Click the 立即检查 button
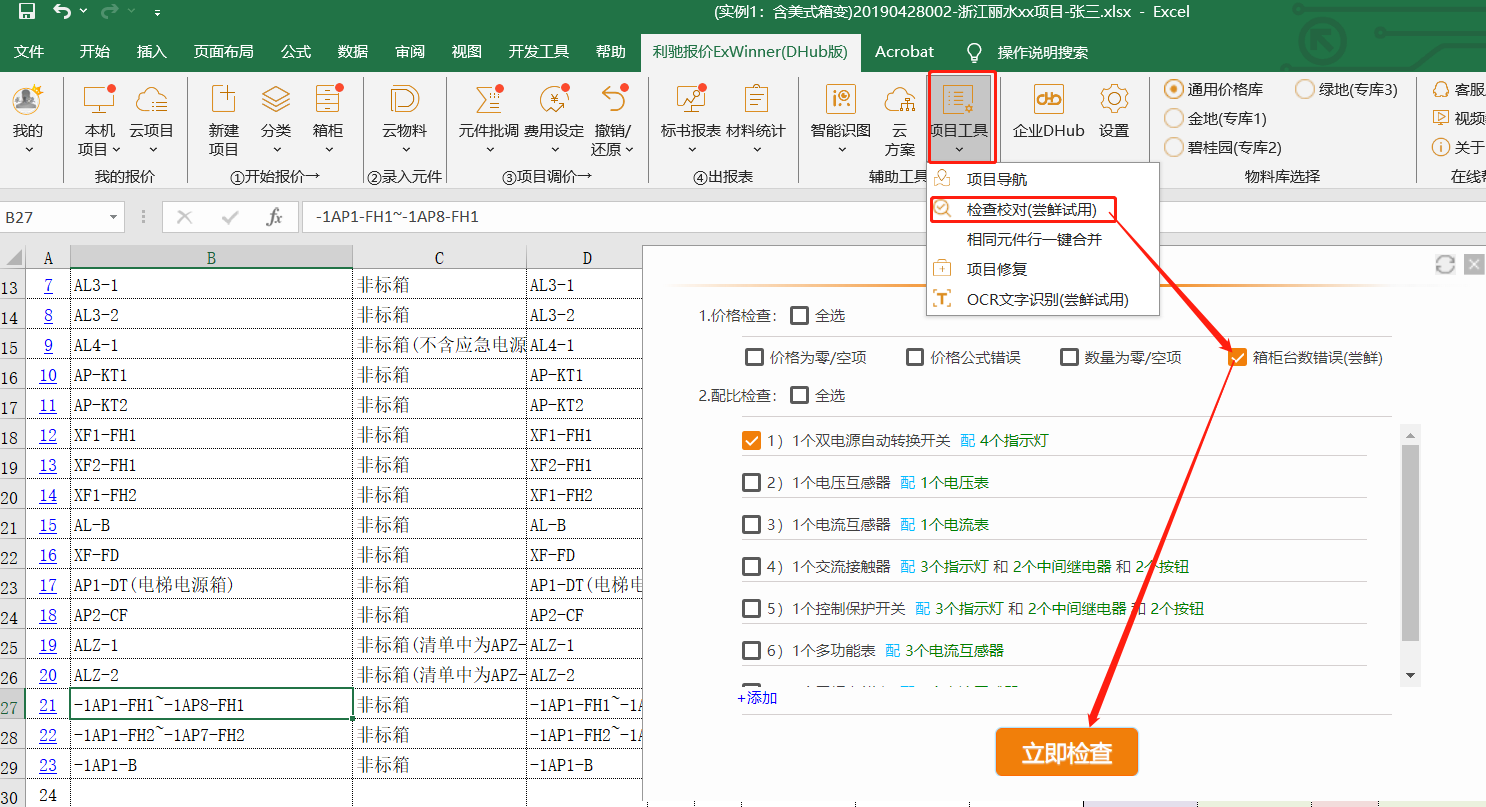Image resolution: width=1486 pixels, height=807 pixels. click(1067, 753)
